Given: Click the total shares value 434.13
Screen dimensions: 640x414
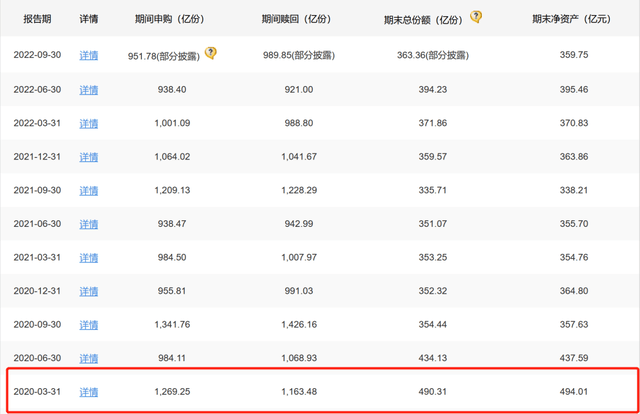Looking at the screenshot, I should (433, 358).
